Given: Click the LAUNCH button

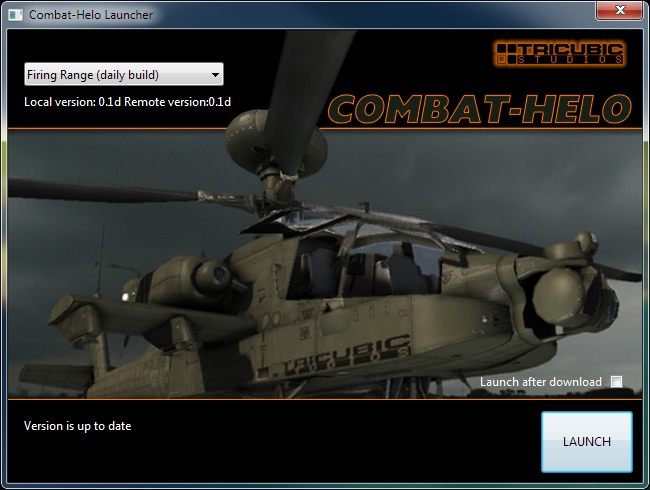Looking at the screenshot, I should tap(587, 441).
